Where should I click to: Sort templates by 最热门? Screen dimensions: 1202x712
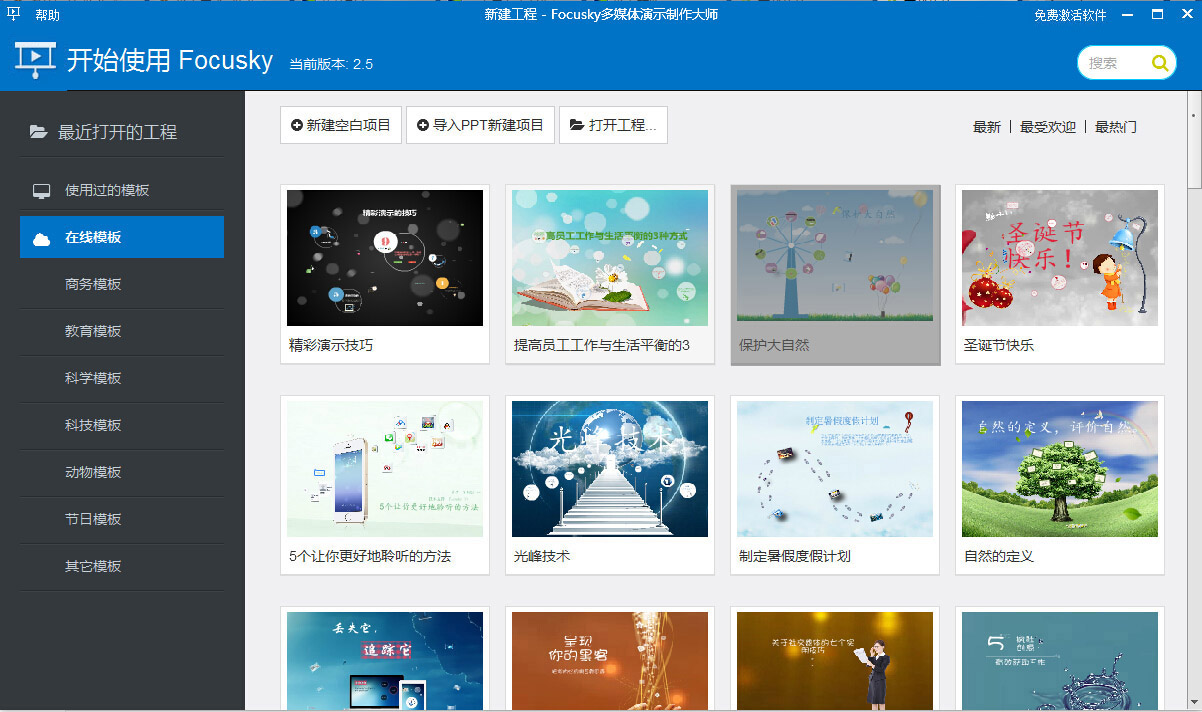click(1116, 127)
